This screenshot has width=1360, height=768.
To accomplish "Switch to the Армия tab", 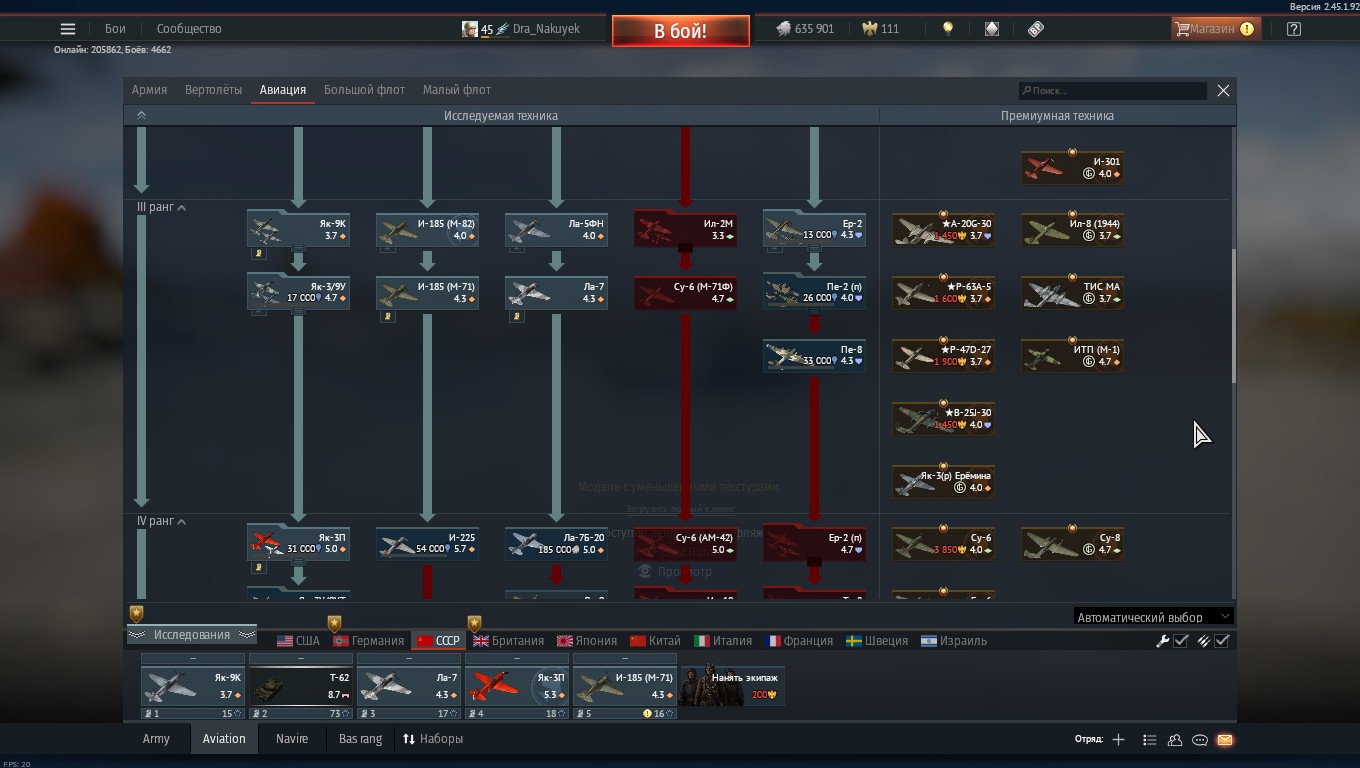I will pyautogui.click(x=149, y=90).
